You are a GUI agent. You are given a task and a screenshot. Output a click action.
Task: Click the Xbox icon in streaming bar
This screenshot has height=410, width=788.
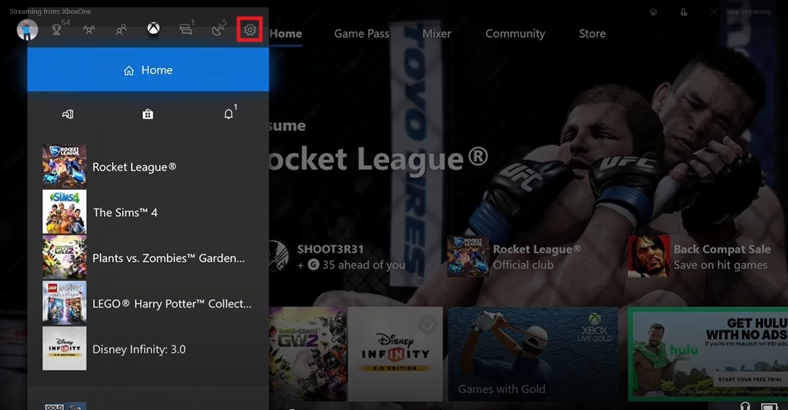(x=653, y=12)
